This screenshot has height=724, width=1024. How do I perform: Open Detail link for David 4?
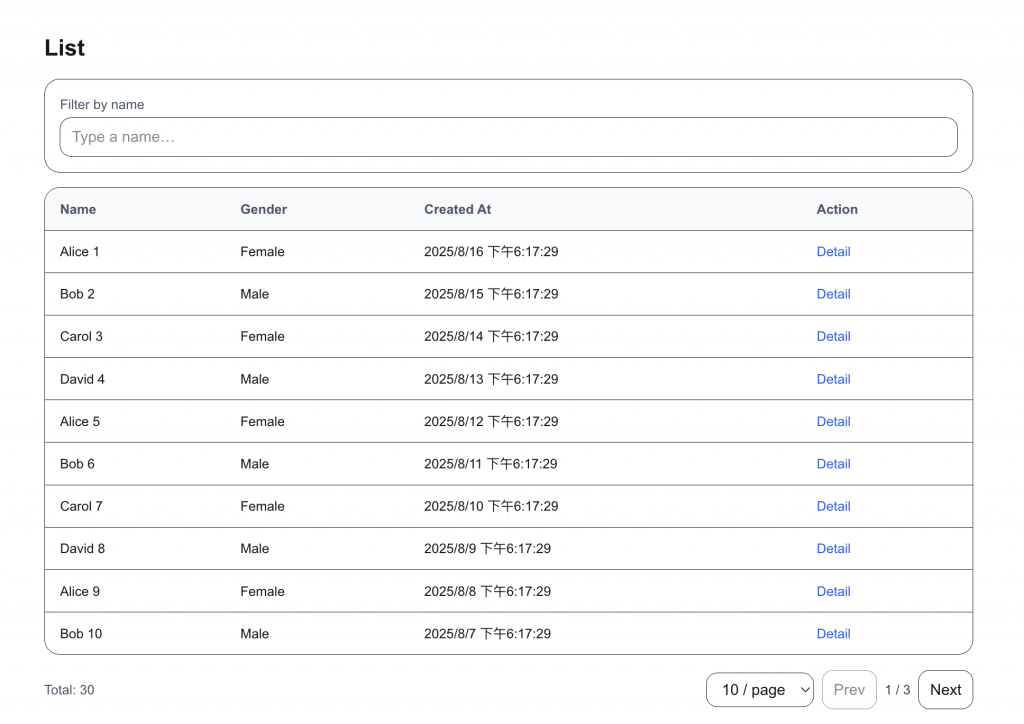pyautogui.click(x=833, y=379)
